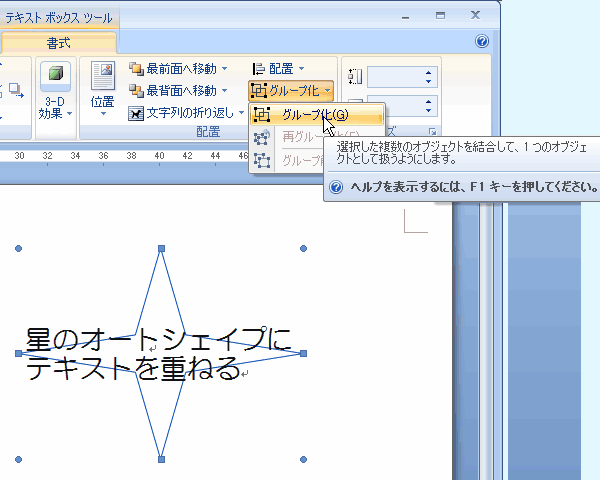Open Help with the blue question-mark icon

[482, 42]
